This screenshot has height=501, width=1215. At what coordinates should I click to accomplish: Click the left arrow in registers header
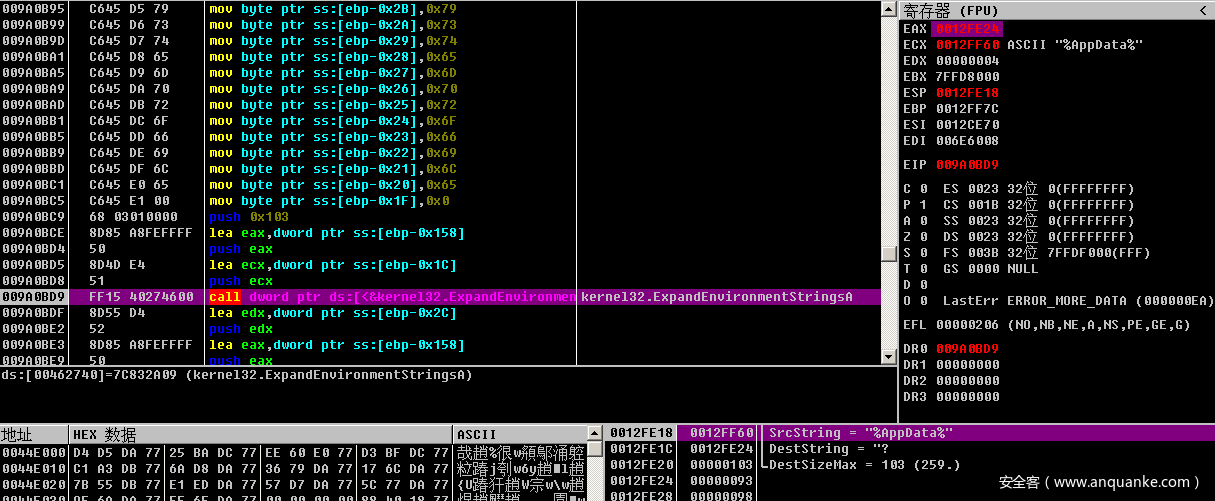1201,11
